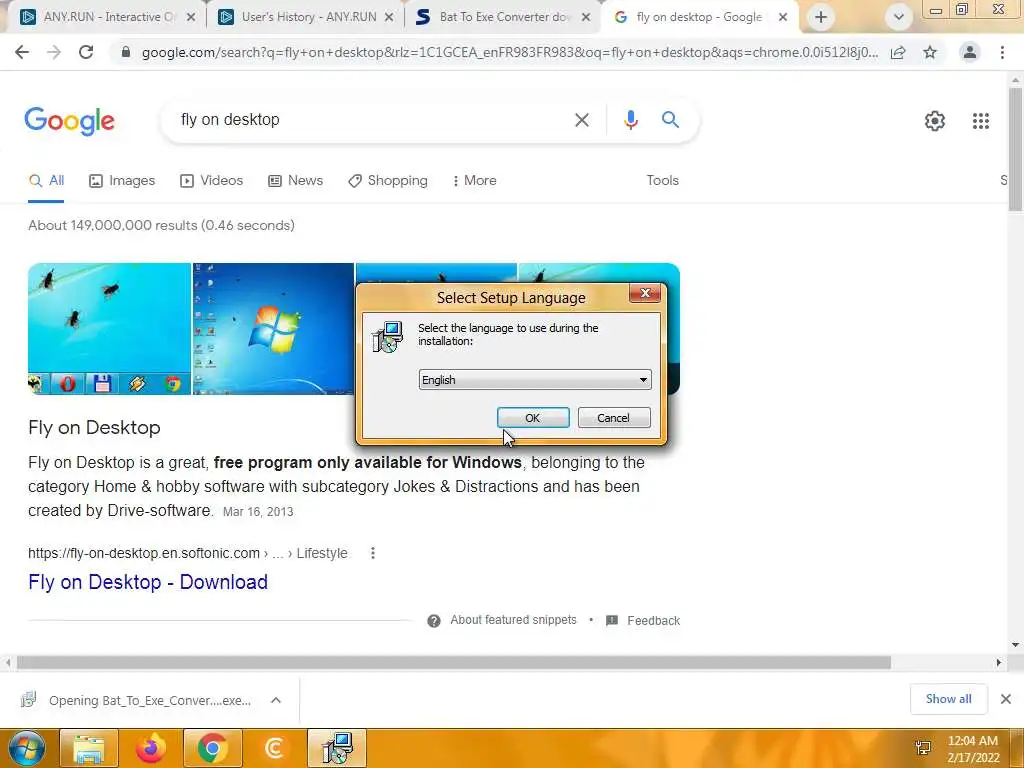The width and height of the screenshot is (1024, 768).
Task: Go back to the previous page in Chrome
Action: pos(22,52)
